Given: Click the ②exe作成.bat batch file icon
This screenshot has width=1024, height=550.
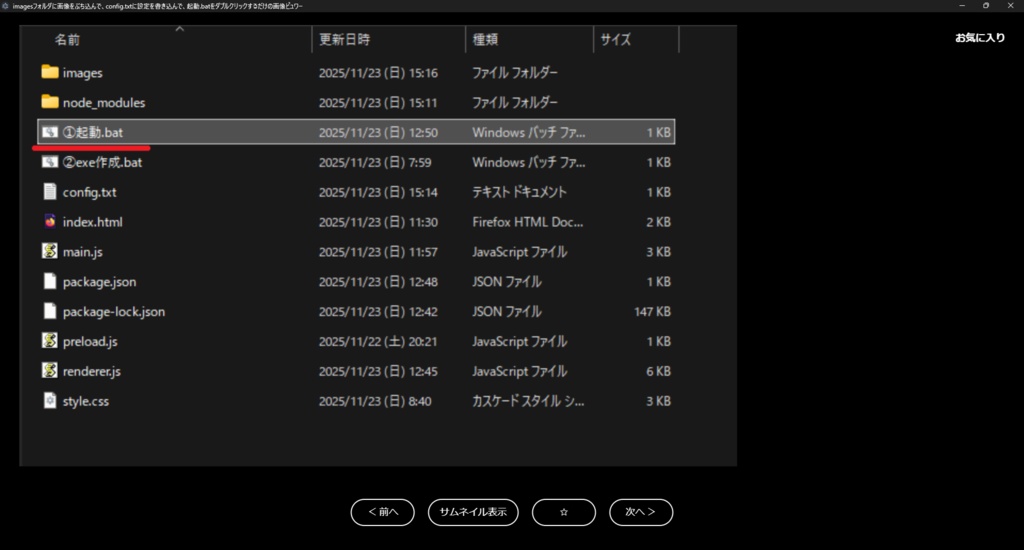Looking at the screenshot, I should pyautogui.click(x=50, y=162).
